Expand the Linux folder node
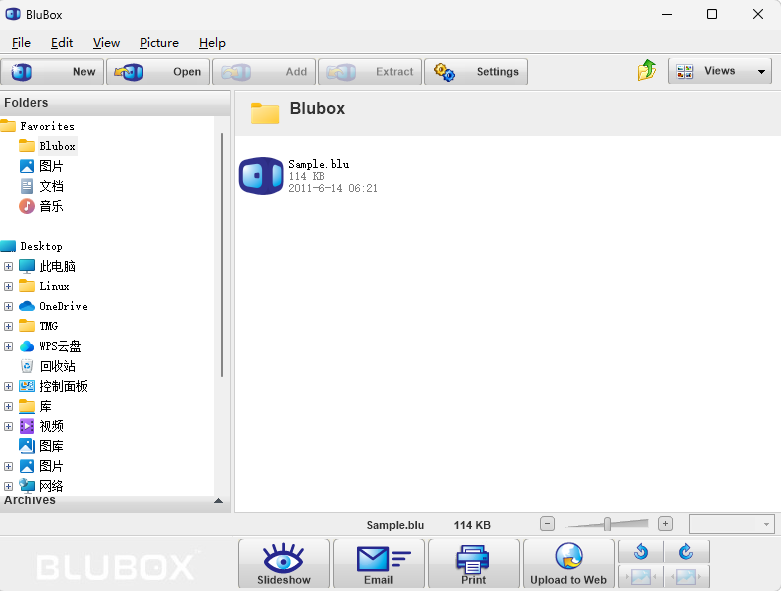Image resolution: width=781 pixels, height=591 pixels. pos(8,286)
